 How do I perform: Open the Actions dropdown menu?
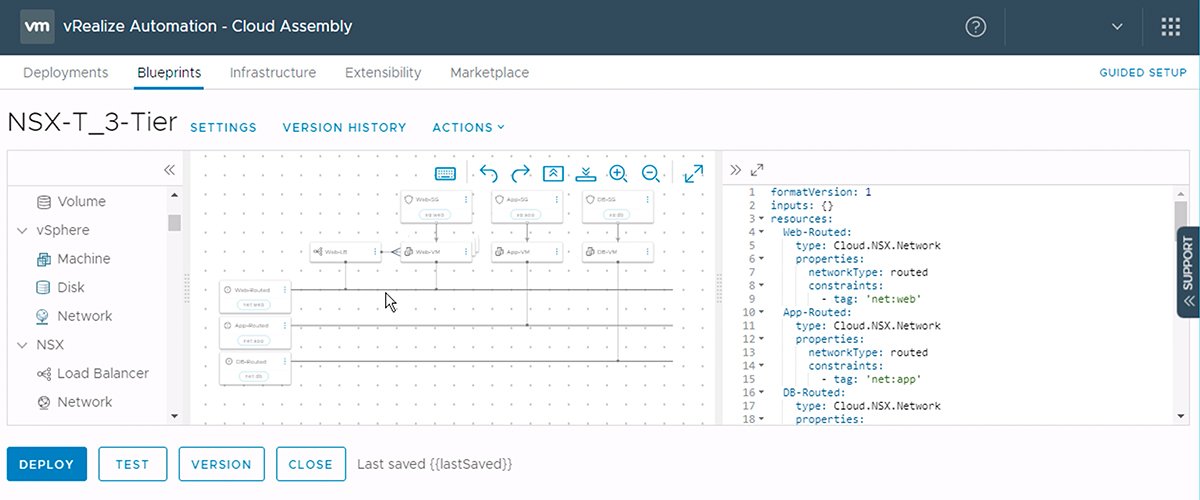[468, 128]
